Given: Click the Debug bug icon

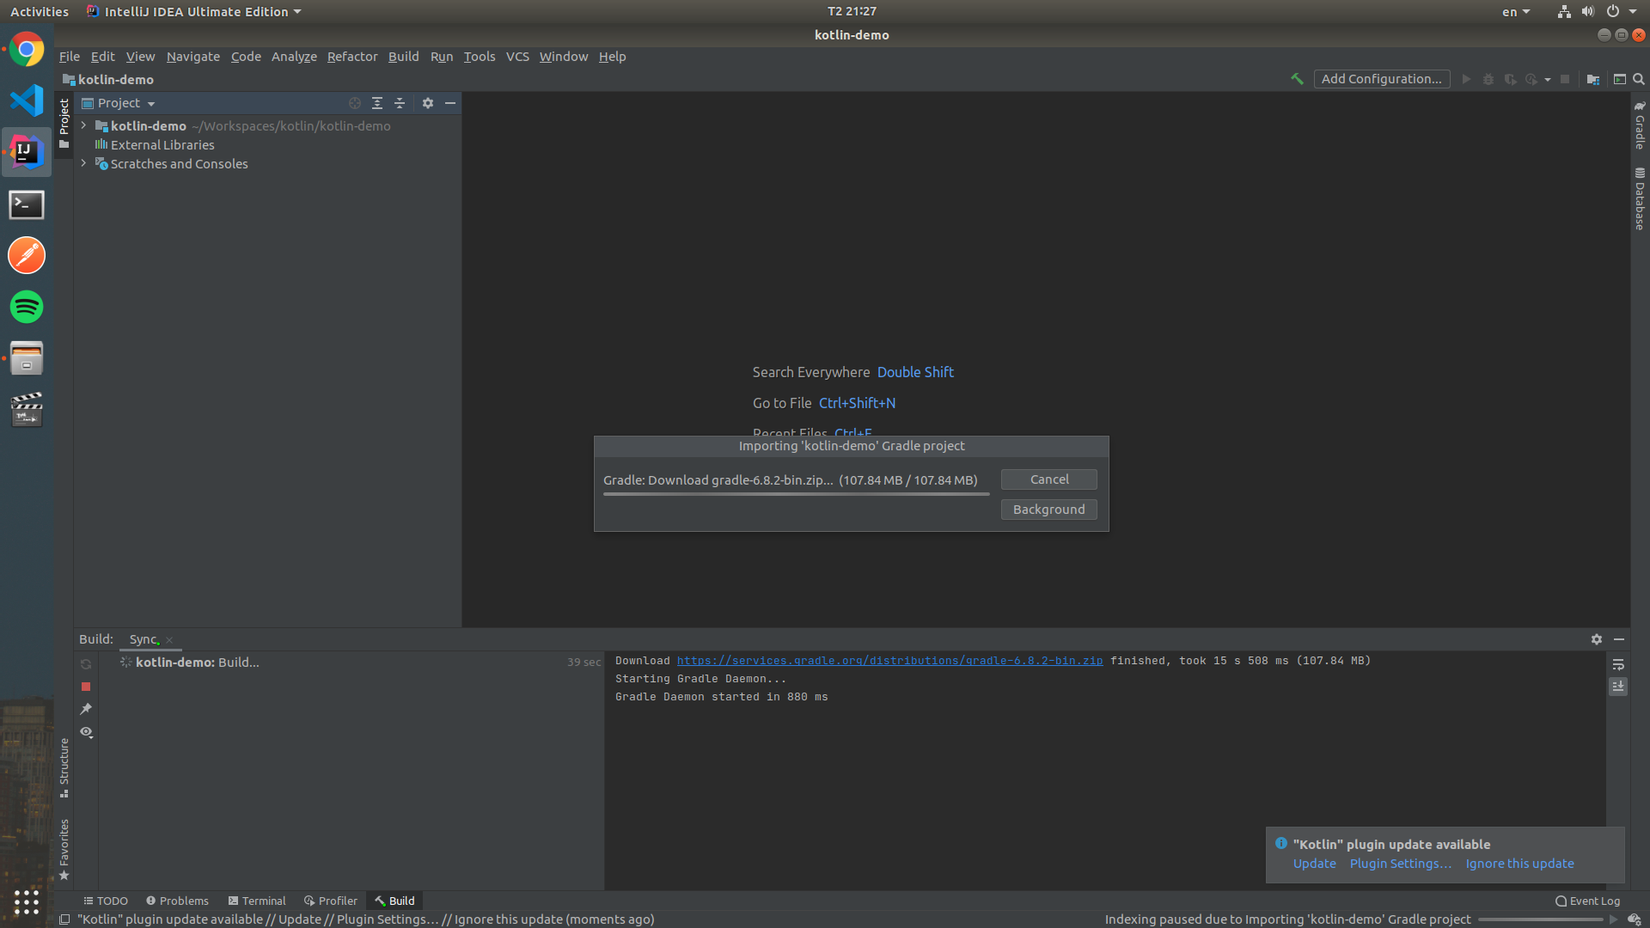Looking at the screenshot, I should [x=1488, y=79].
